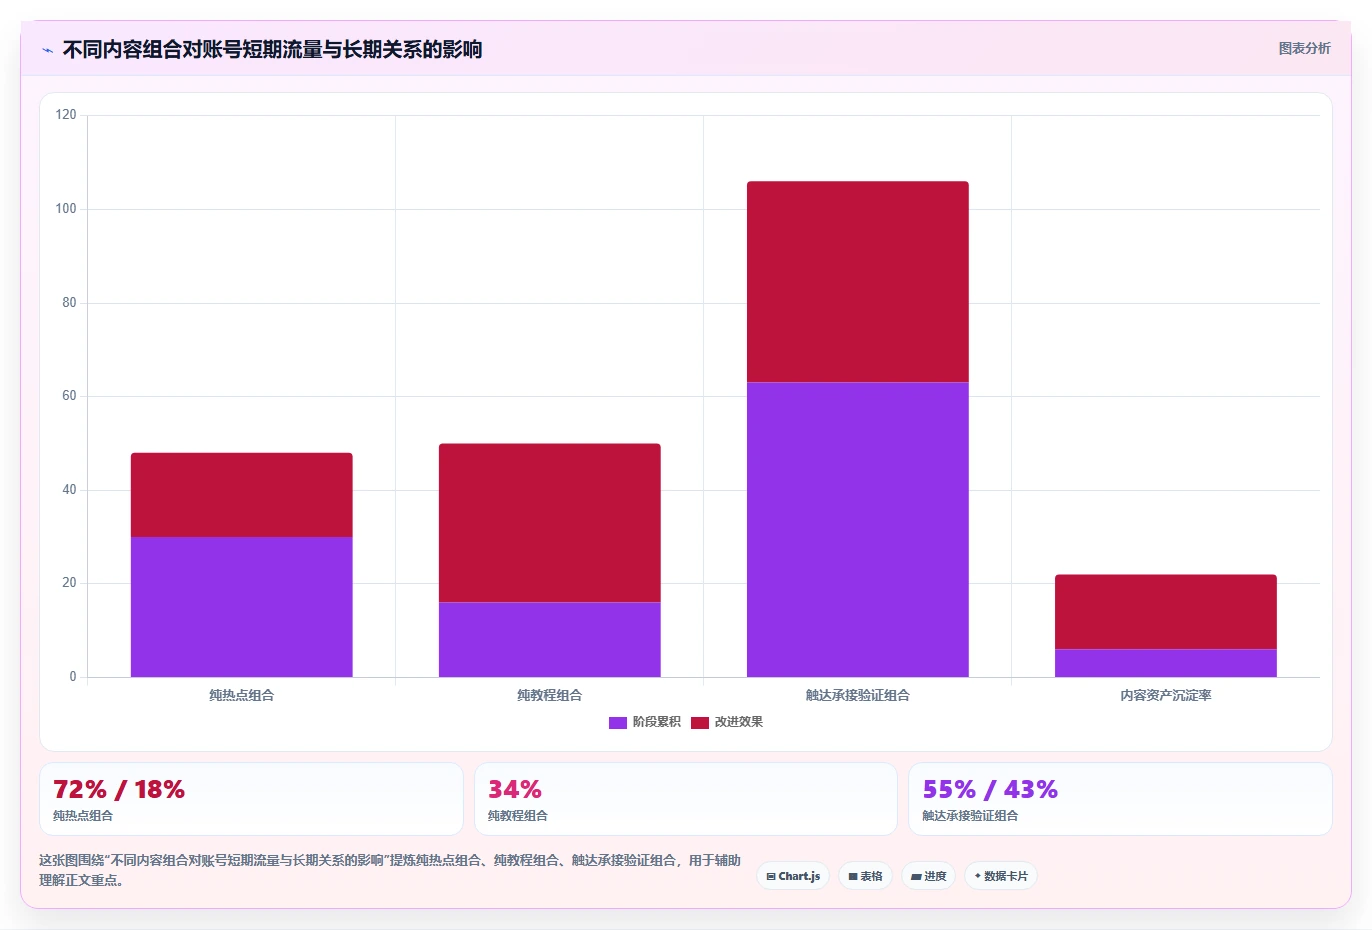The image size is (1372, 930).
Task: Click the 改进效果 legend label text
Action: (738, 722)
